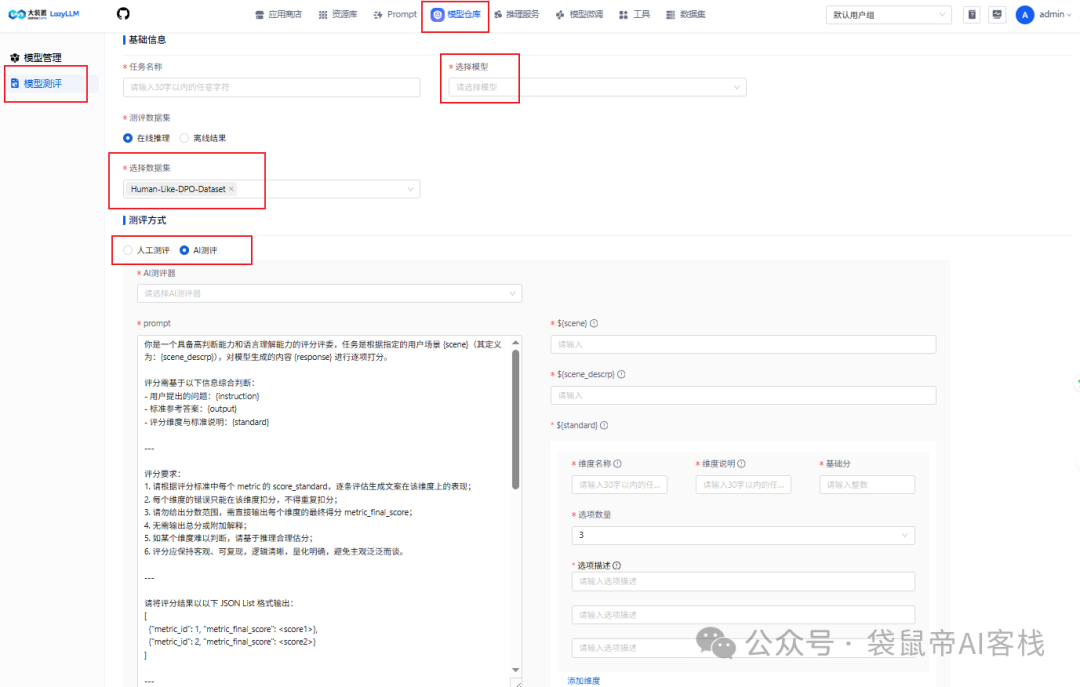Image resolution: width=1080 pixels, height=687 pixels.
Task: Switch to 应用商店 tab
Action: pyautogui.click(x=278, y=14)
